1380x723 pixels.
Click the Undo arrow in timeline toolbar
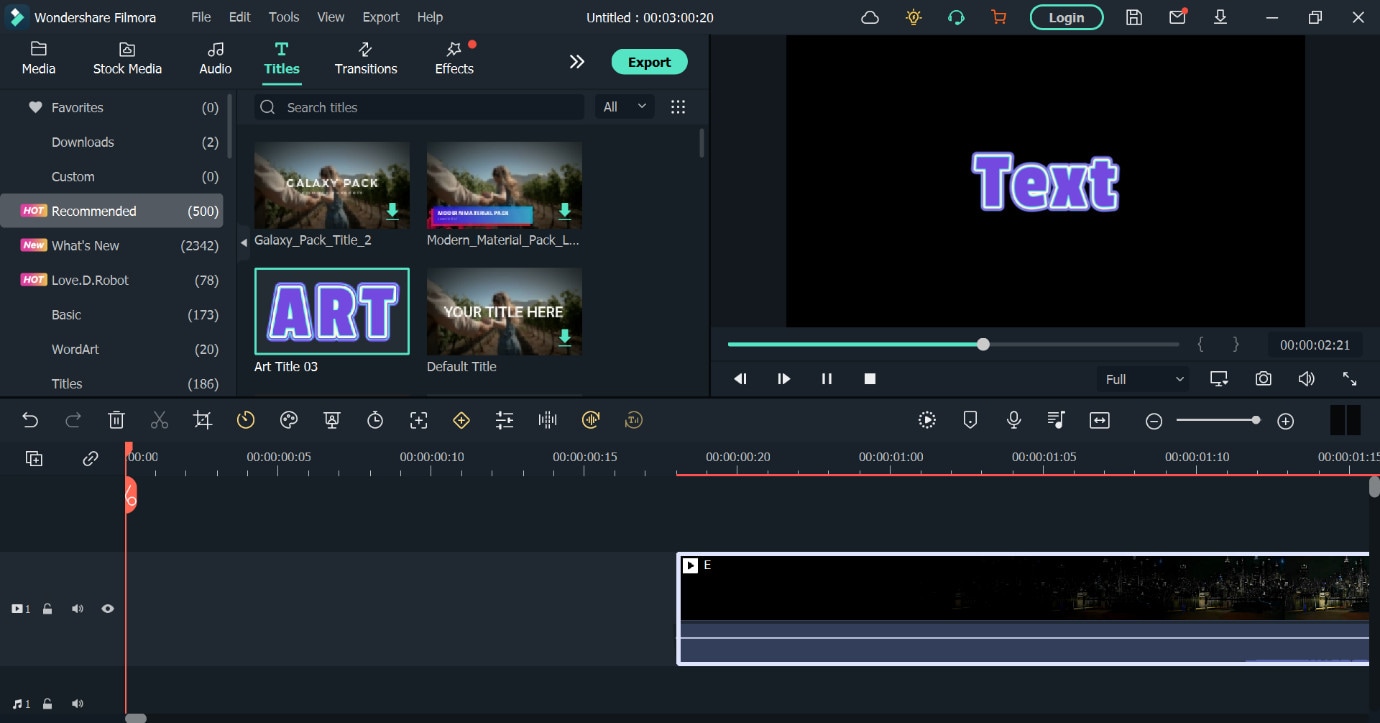click(30, 421)
